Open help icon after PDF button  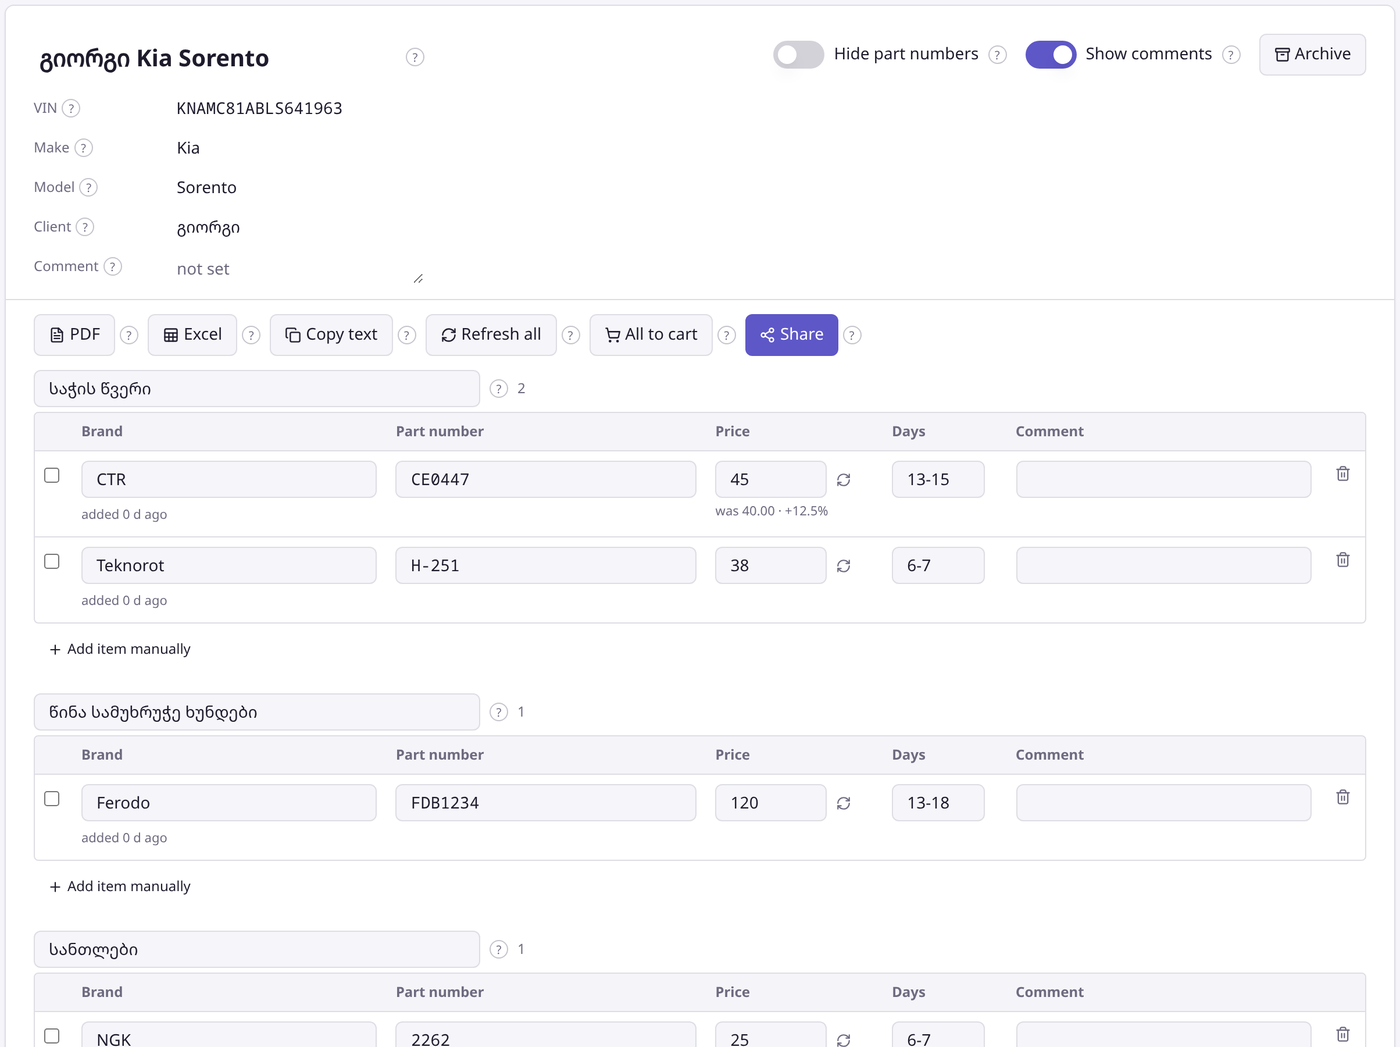pos(129,335)
